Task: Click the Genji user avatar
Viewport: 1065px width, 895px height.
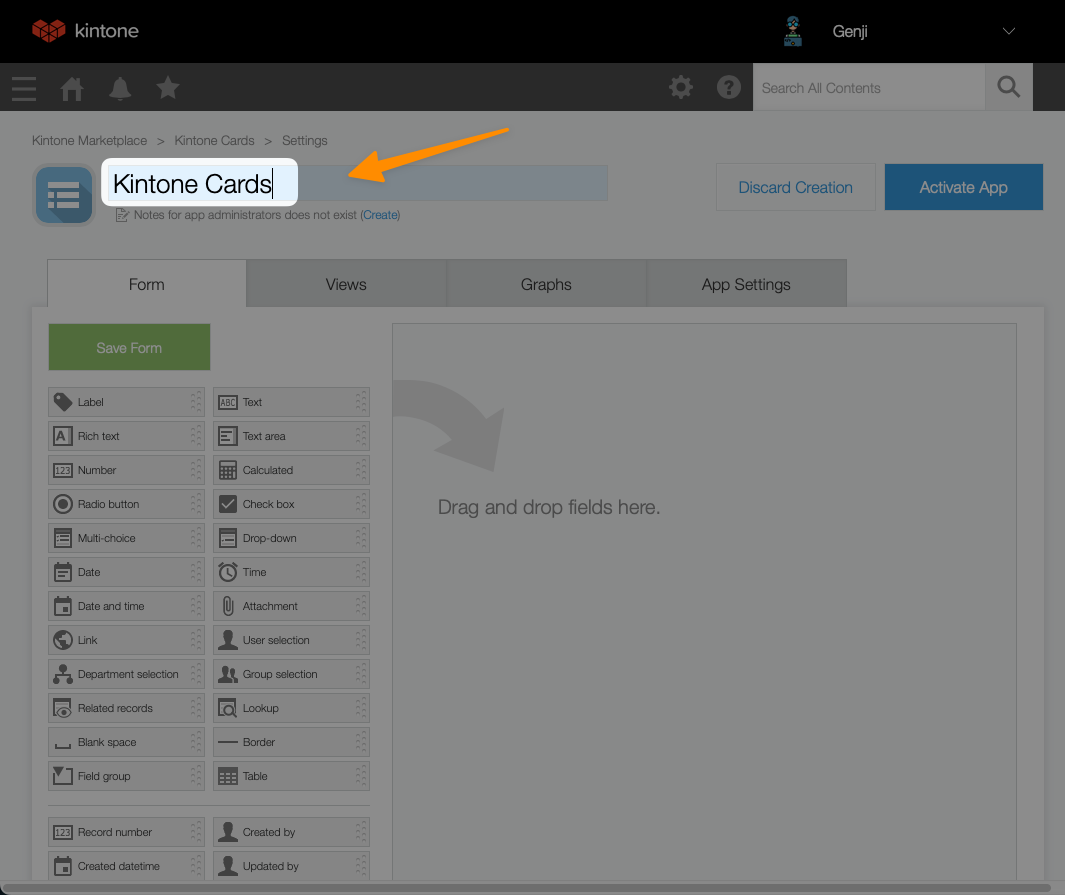Action: 793,31
